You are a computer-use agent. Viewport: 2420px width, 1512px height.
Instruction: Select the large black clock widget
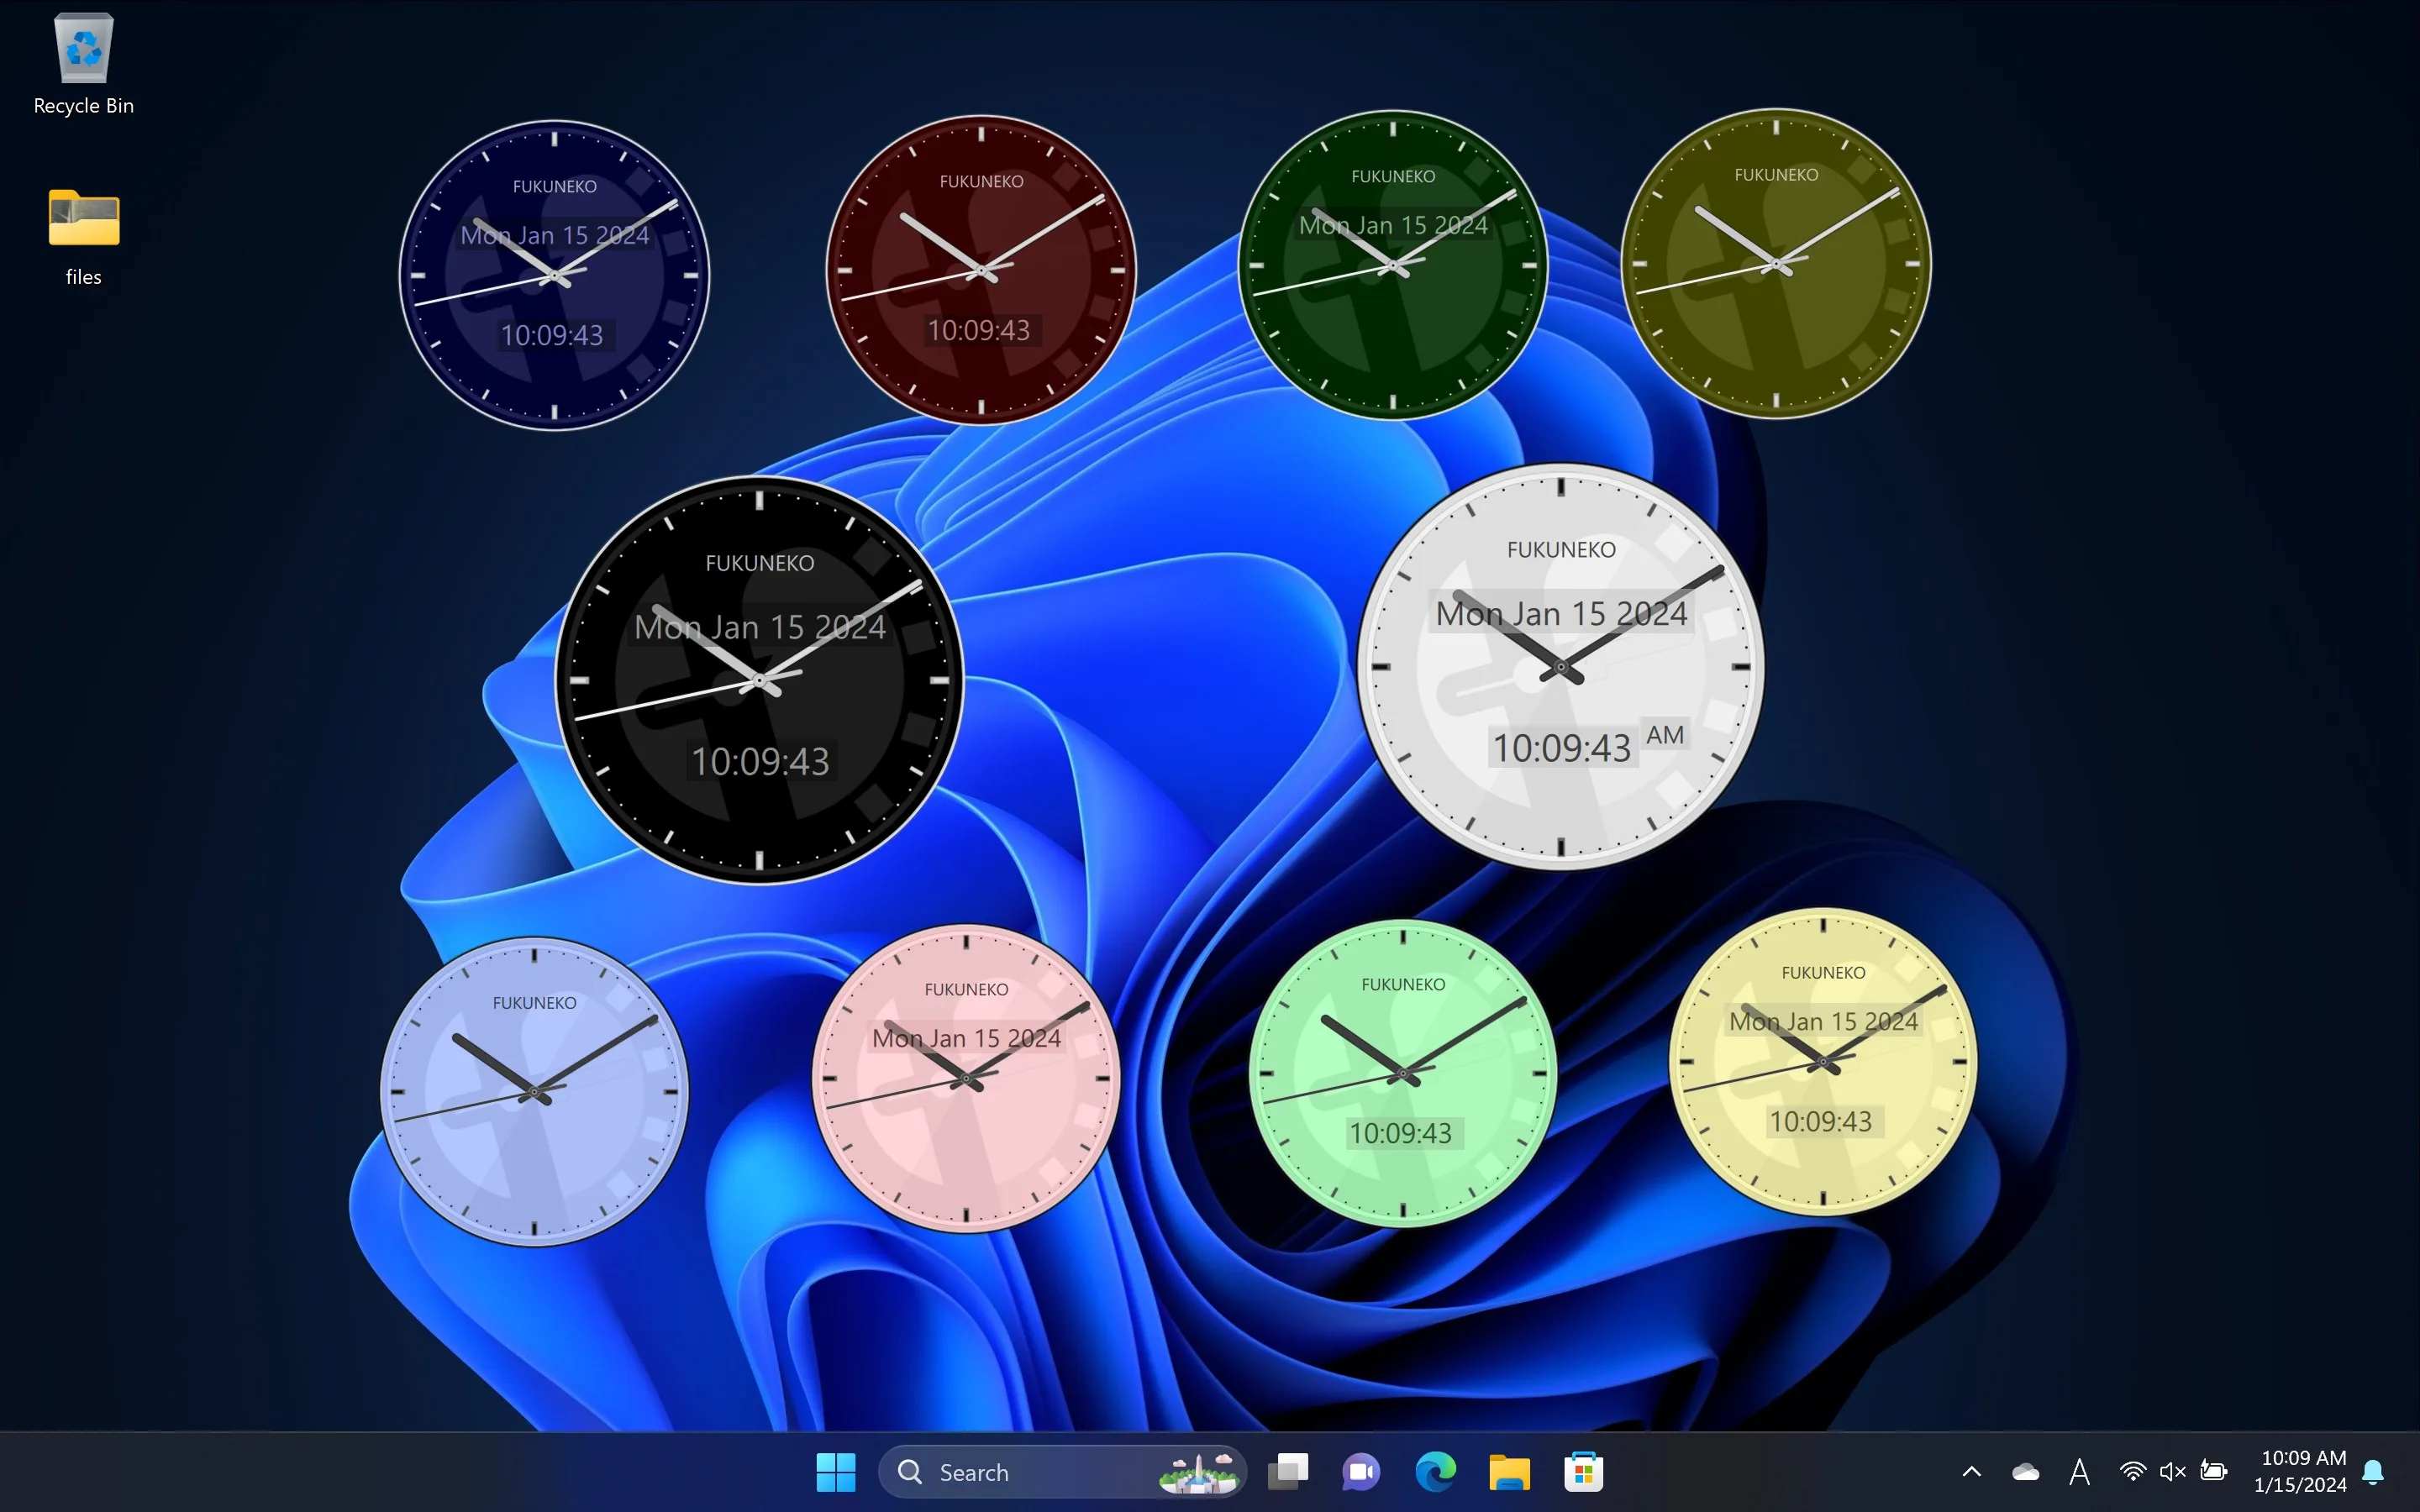tap(759, 680)
